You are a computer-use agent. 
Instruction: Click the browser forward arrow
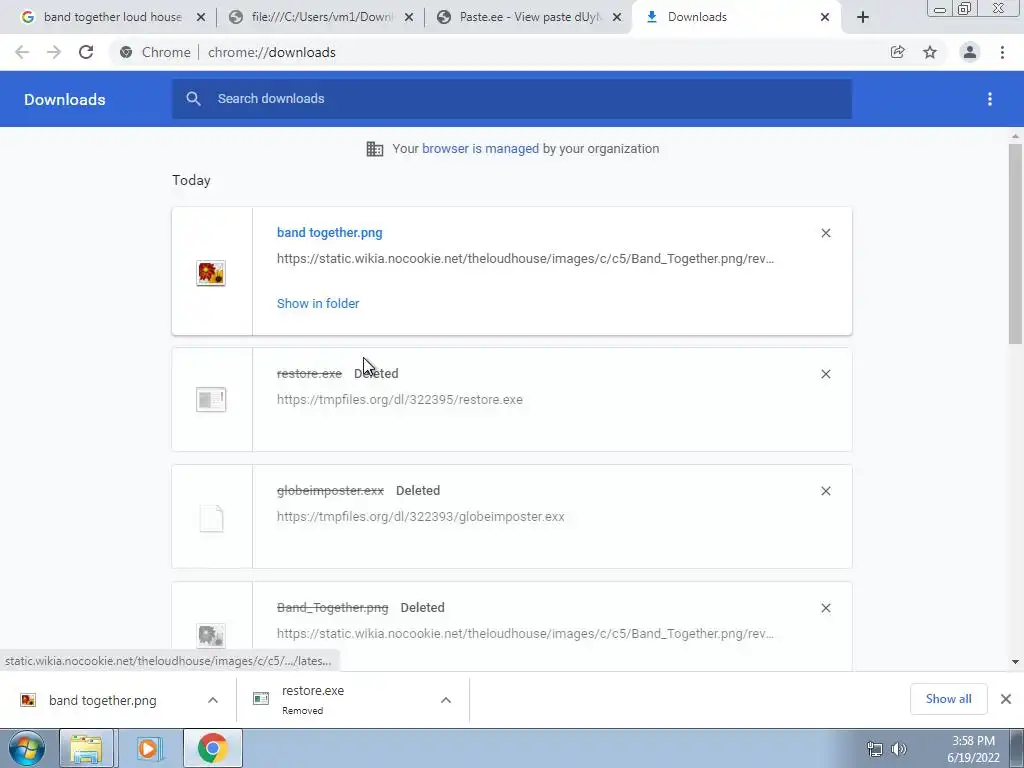pos(54,52)
